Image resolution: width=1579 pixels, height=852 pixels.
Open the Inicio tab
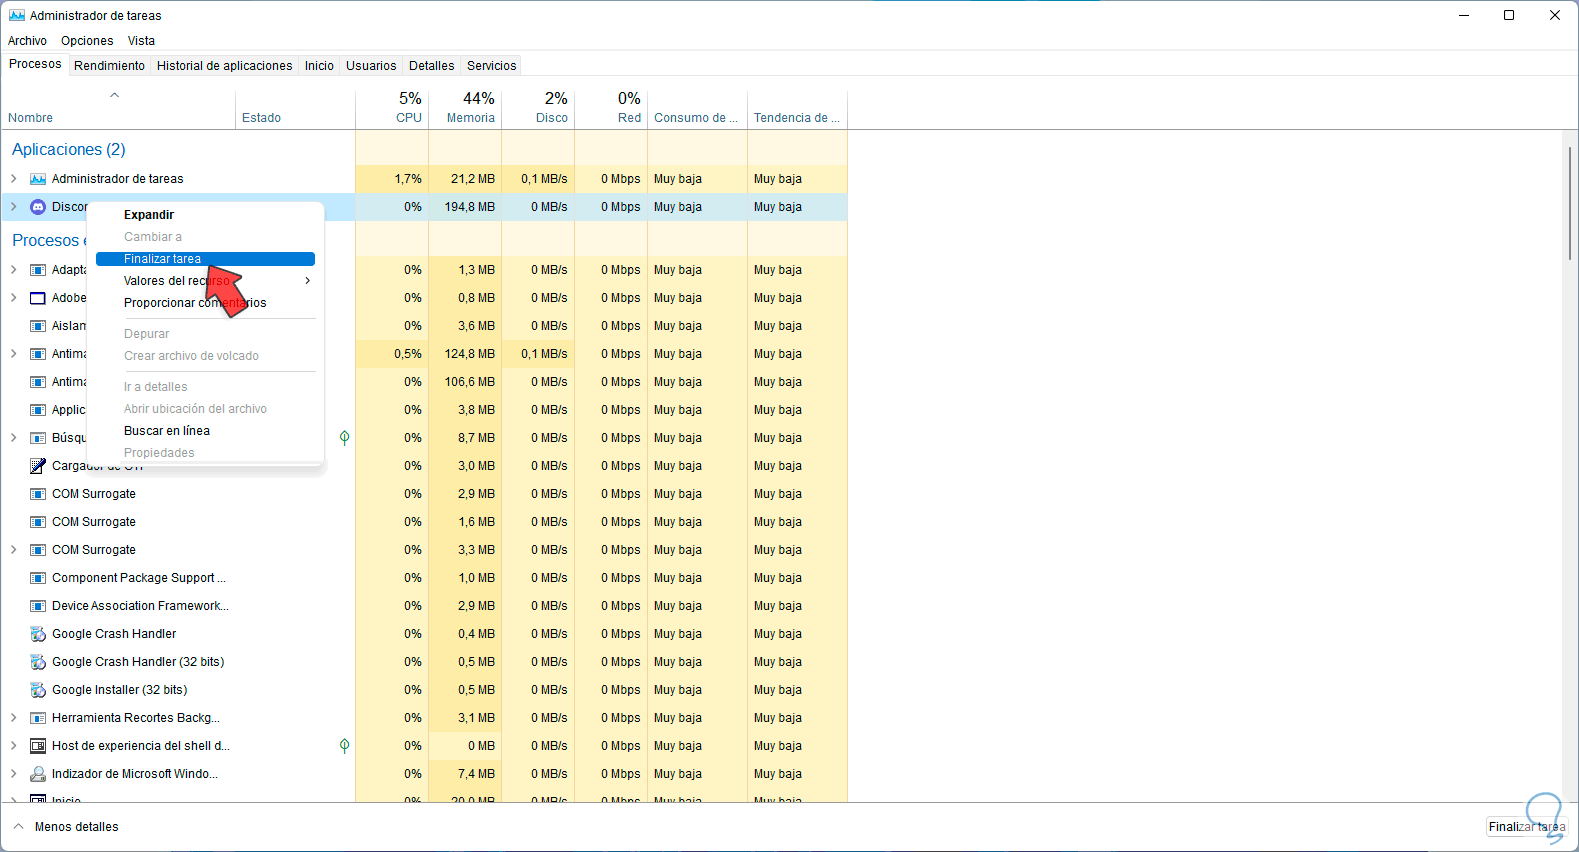click(x=319, y=66)
